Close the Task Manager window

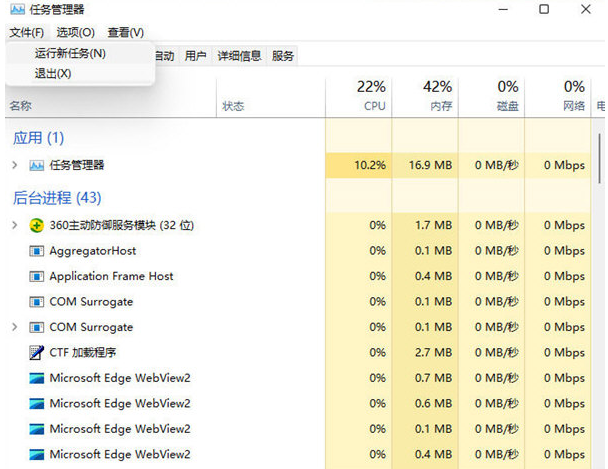[x=586, y=9]
